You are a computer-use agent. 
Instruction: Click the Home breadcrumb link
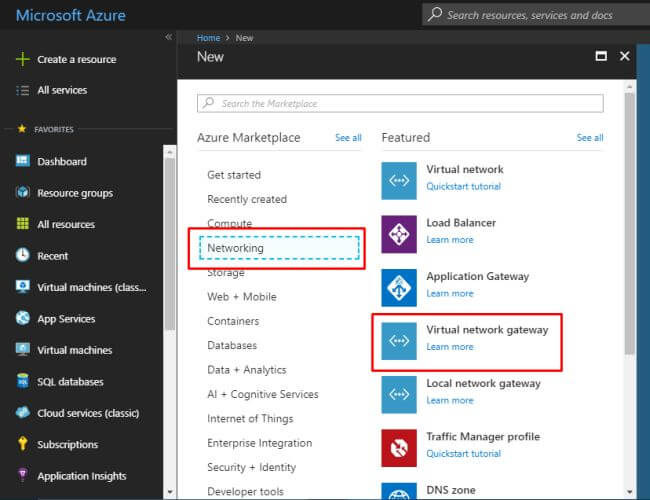208,38
